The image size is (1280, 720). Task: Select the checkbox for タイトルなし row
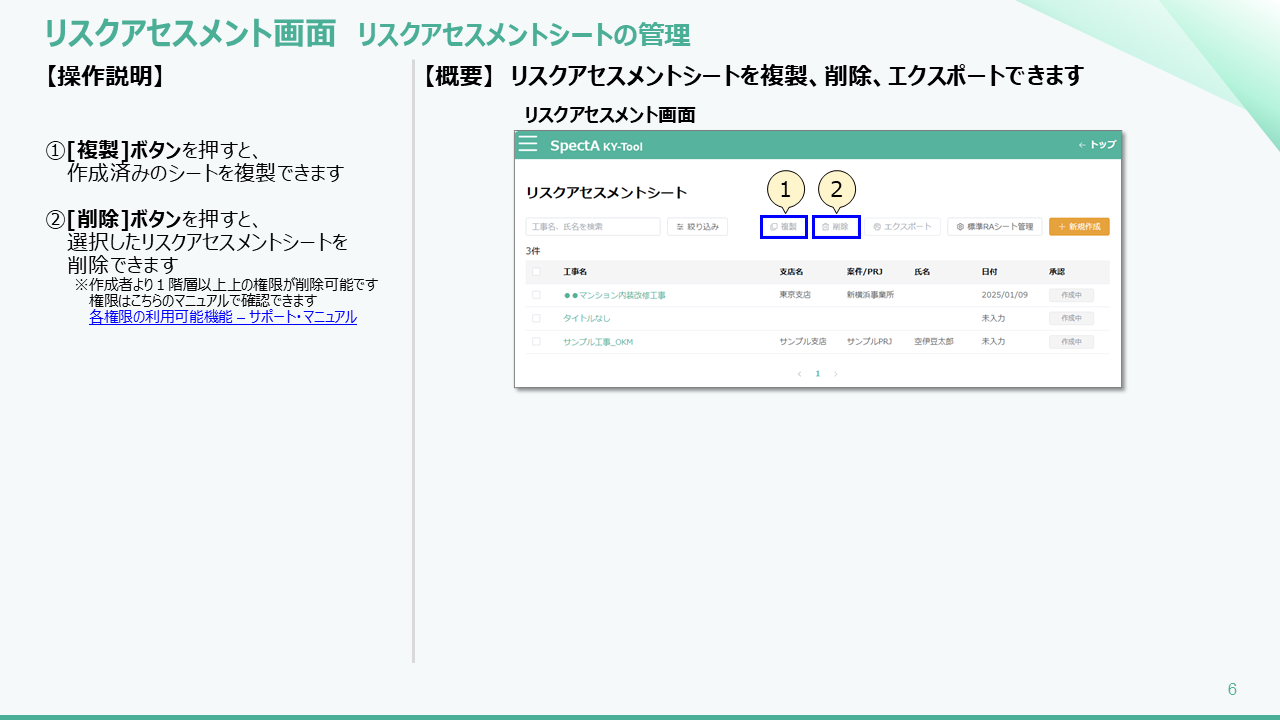536,318
